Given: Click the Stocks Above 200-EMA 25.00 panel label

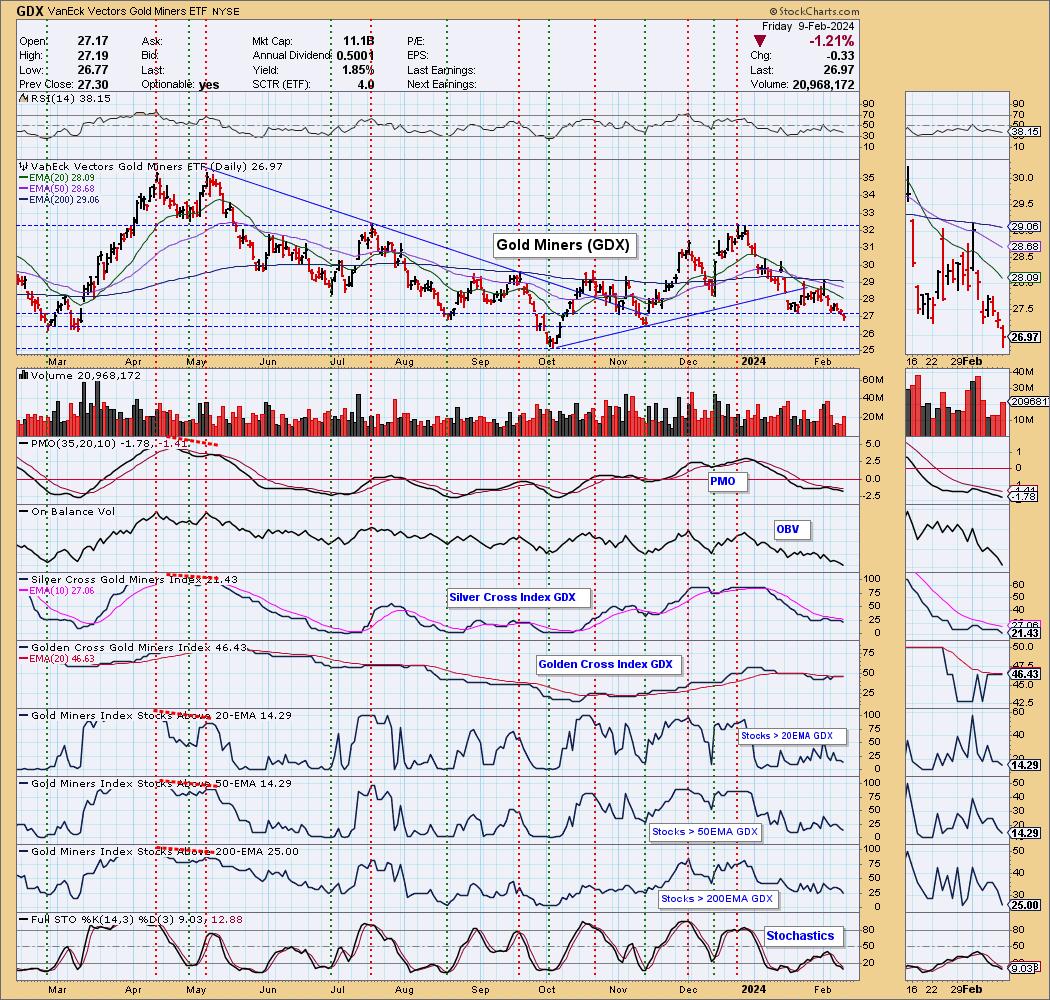Looking at the screenshot, I should tap(165, 851).
